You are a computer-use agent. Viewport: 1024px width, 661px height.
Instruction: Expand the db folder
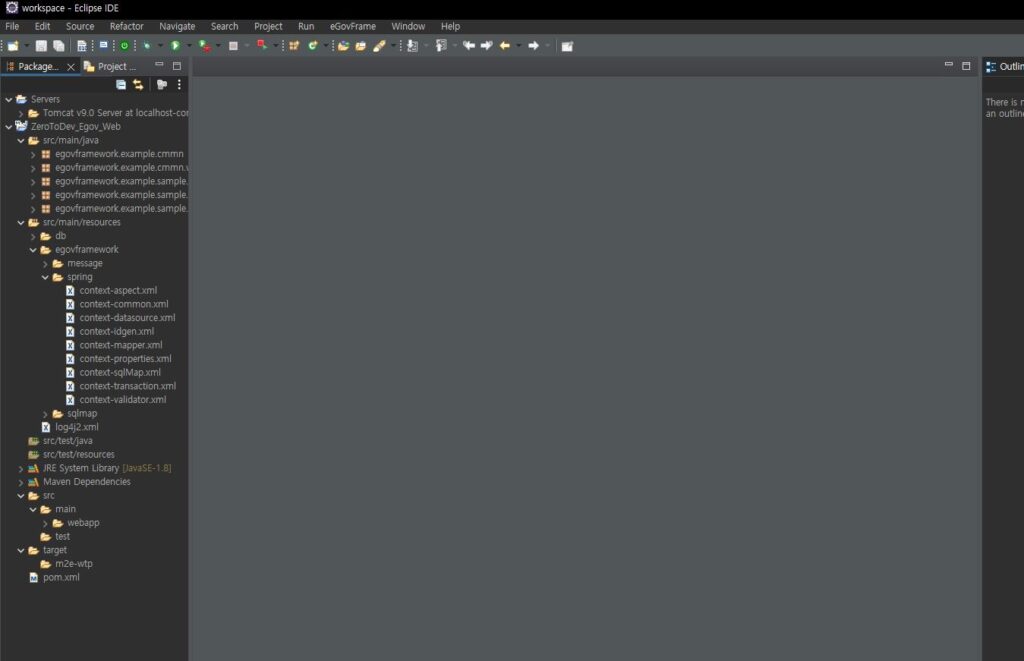(33, 236)
